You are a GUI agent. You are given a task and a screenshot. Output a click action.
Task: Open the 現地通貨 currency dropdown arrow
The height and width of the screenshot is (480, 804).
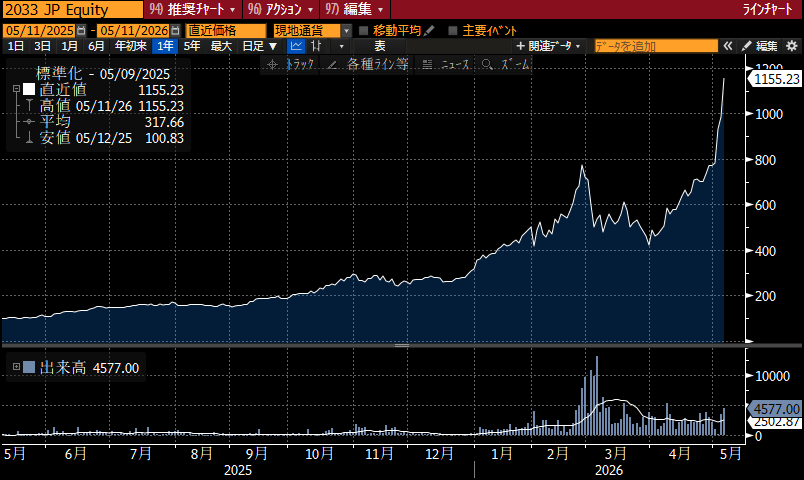click(347, 31)
